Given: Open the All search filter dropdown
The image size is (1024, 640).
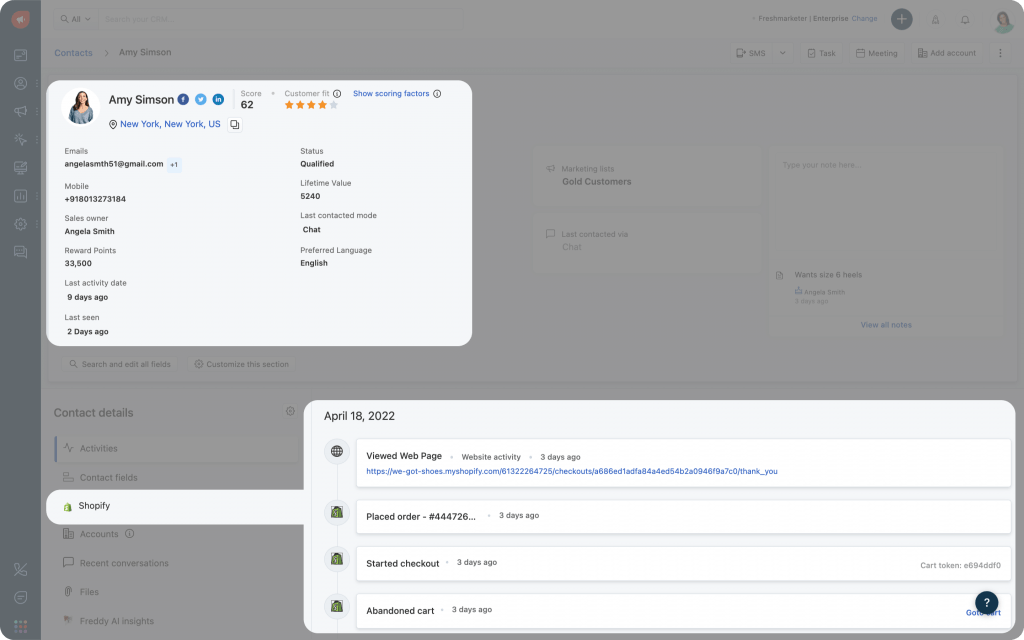Looking at the screenshot, I should click(x=76, y=19).
